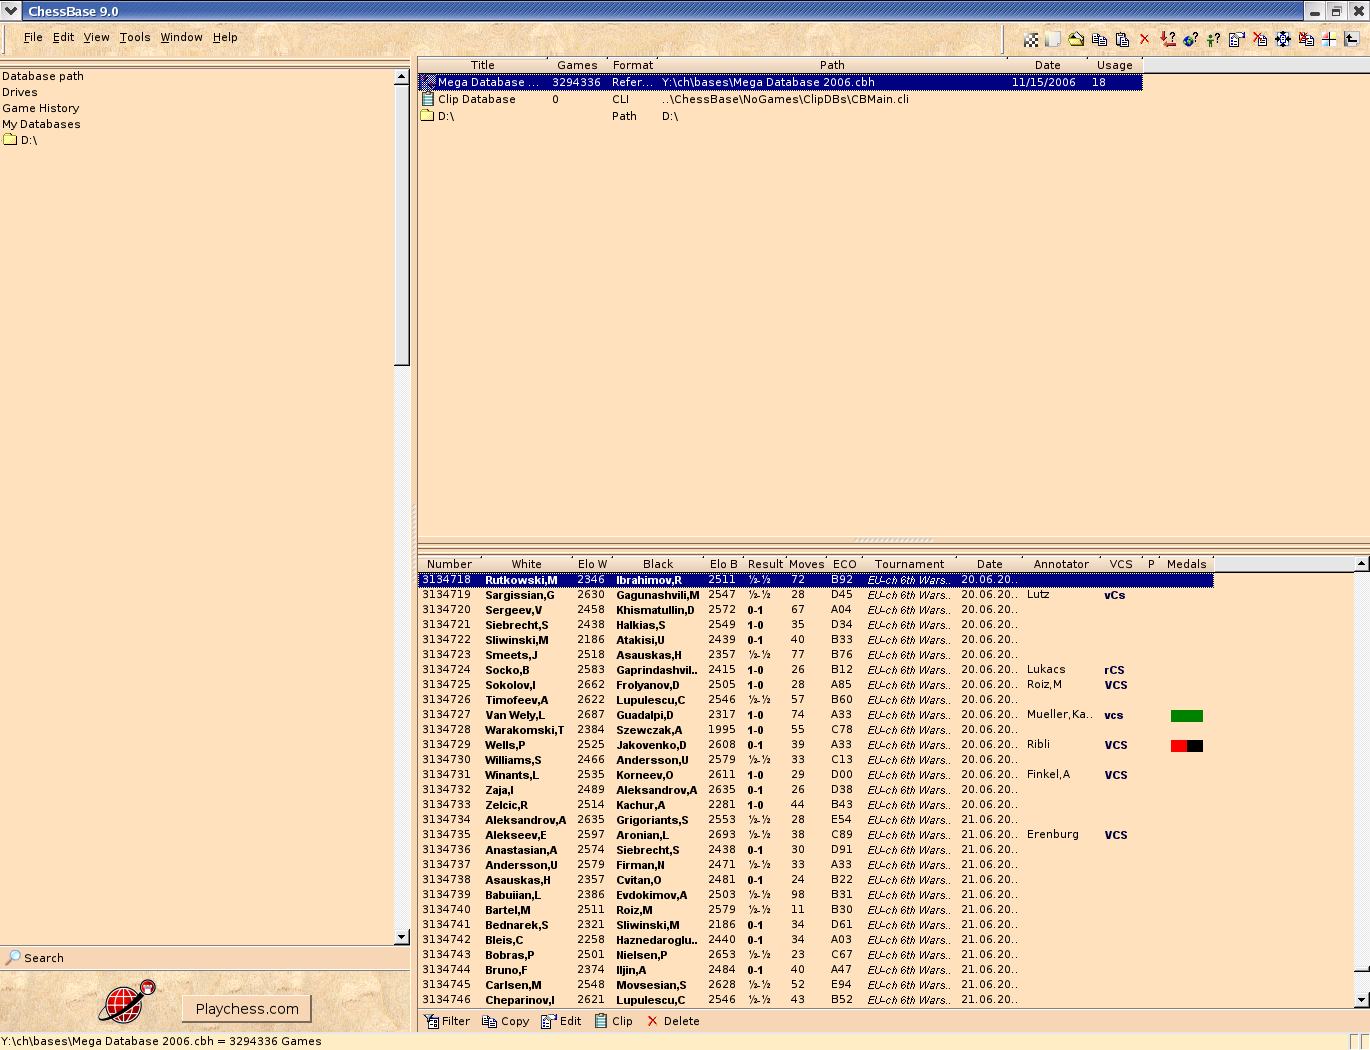The height and width of the screenshot is (1050, 1370).
Task: Click the green player question-mark toolbar icon
Action: (x=1213, y=39)
